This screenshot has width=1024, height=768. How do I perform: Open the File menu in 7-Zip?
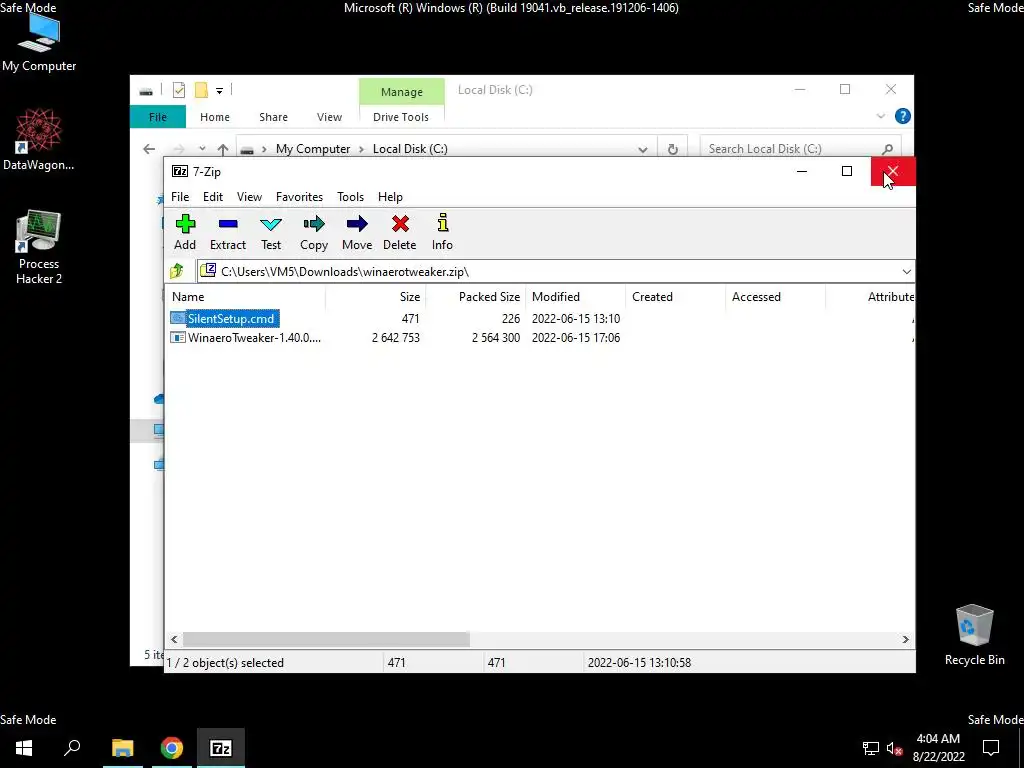click(x=180, y=197)
